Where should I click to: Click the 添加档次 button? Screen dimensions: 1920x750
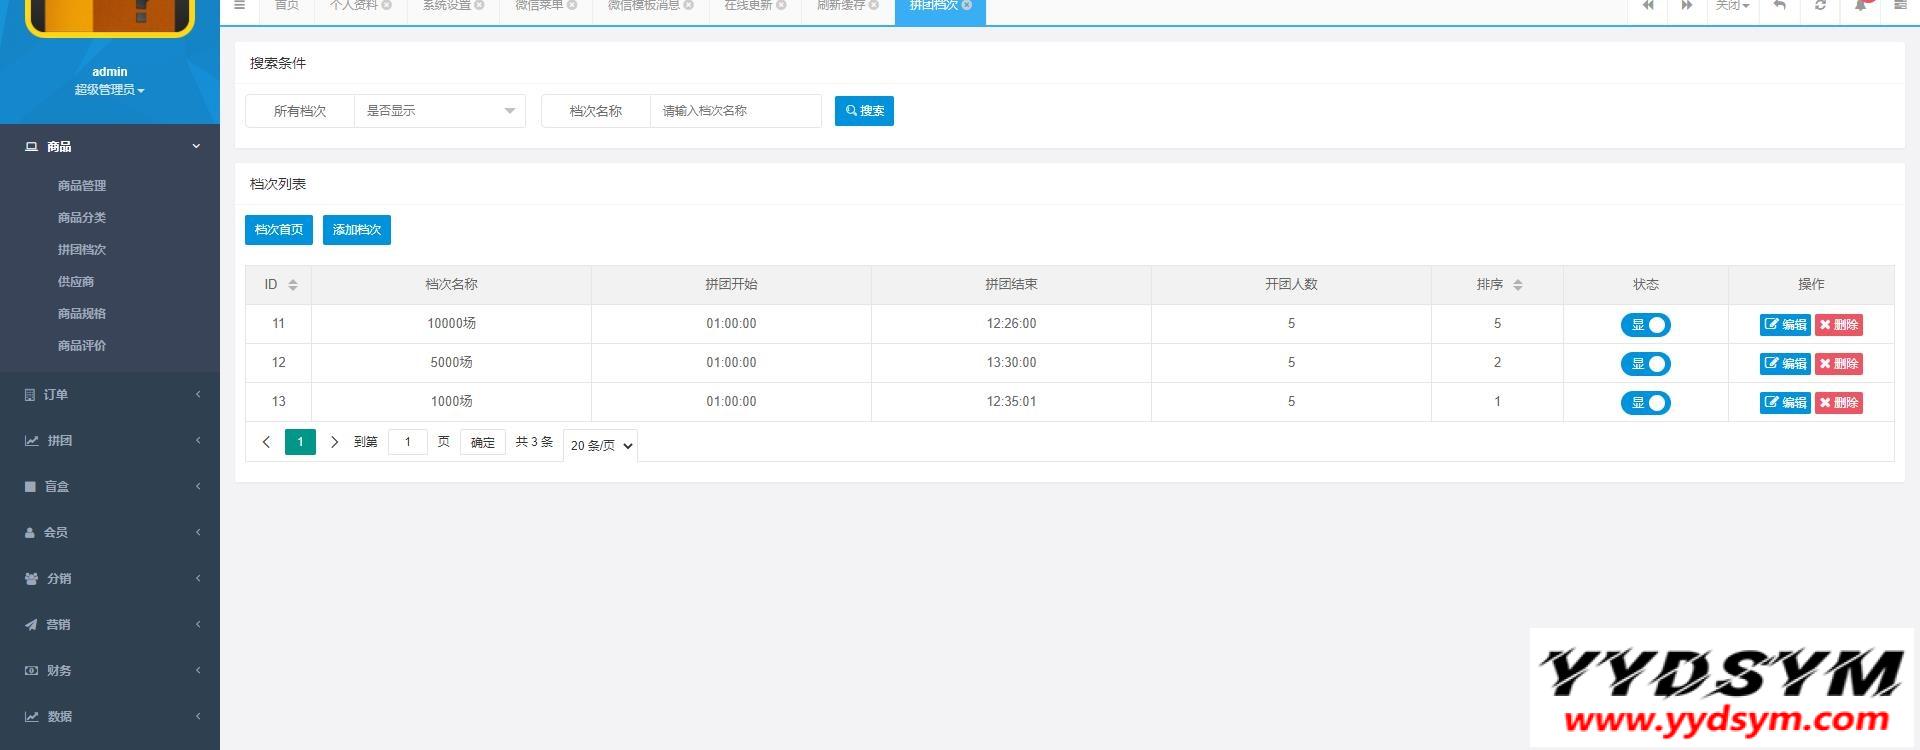pos(357,230)
